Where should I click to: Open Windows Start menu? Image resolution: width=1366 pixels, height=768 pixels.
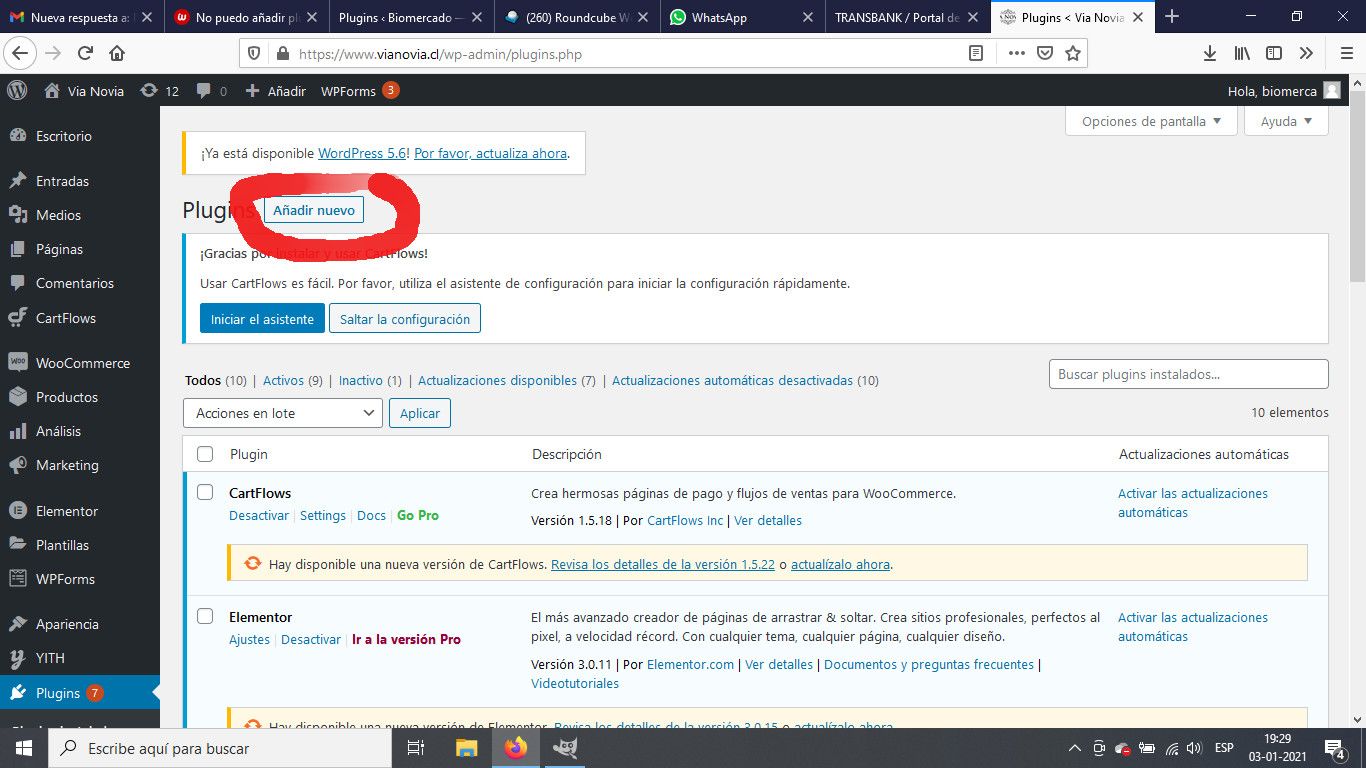(24, 748)
